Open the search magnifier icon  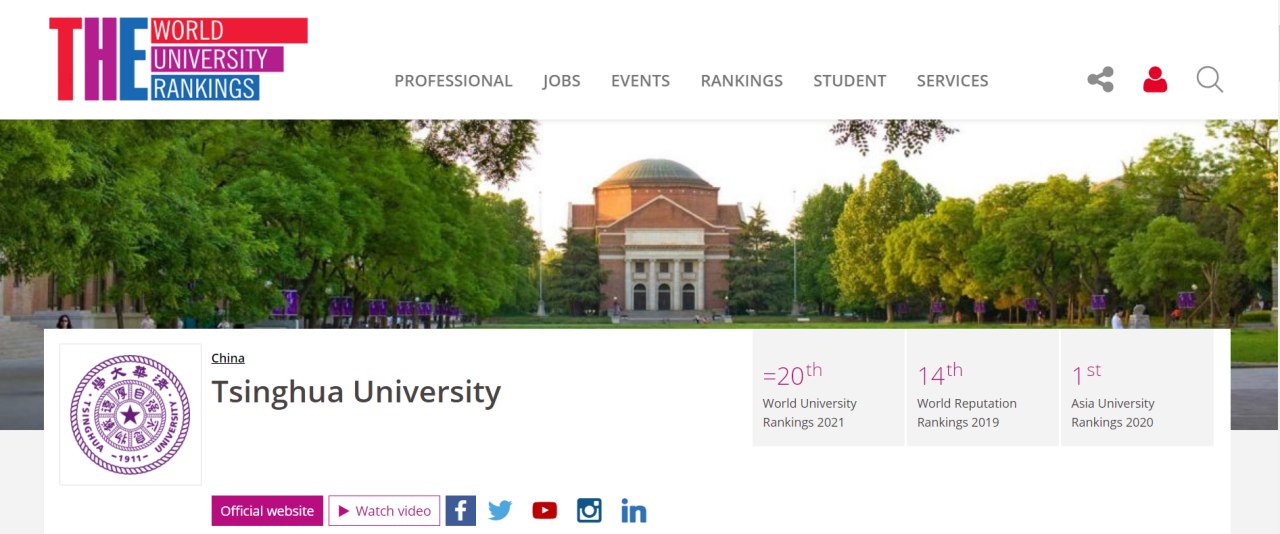1210,80
